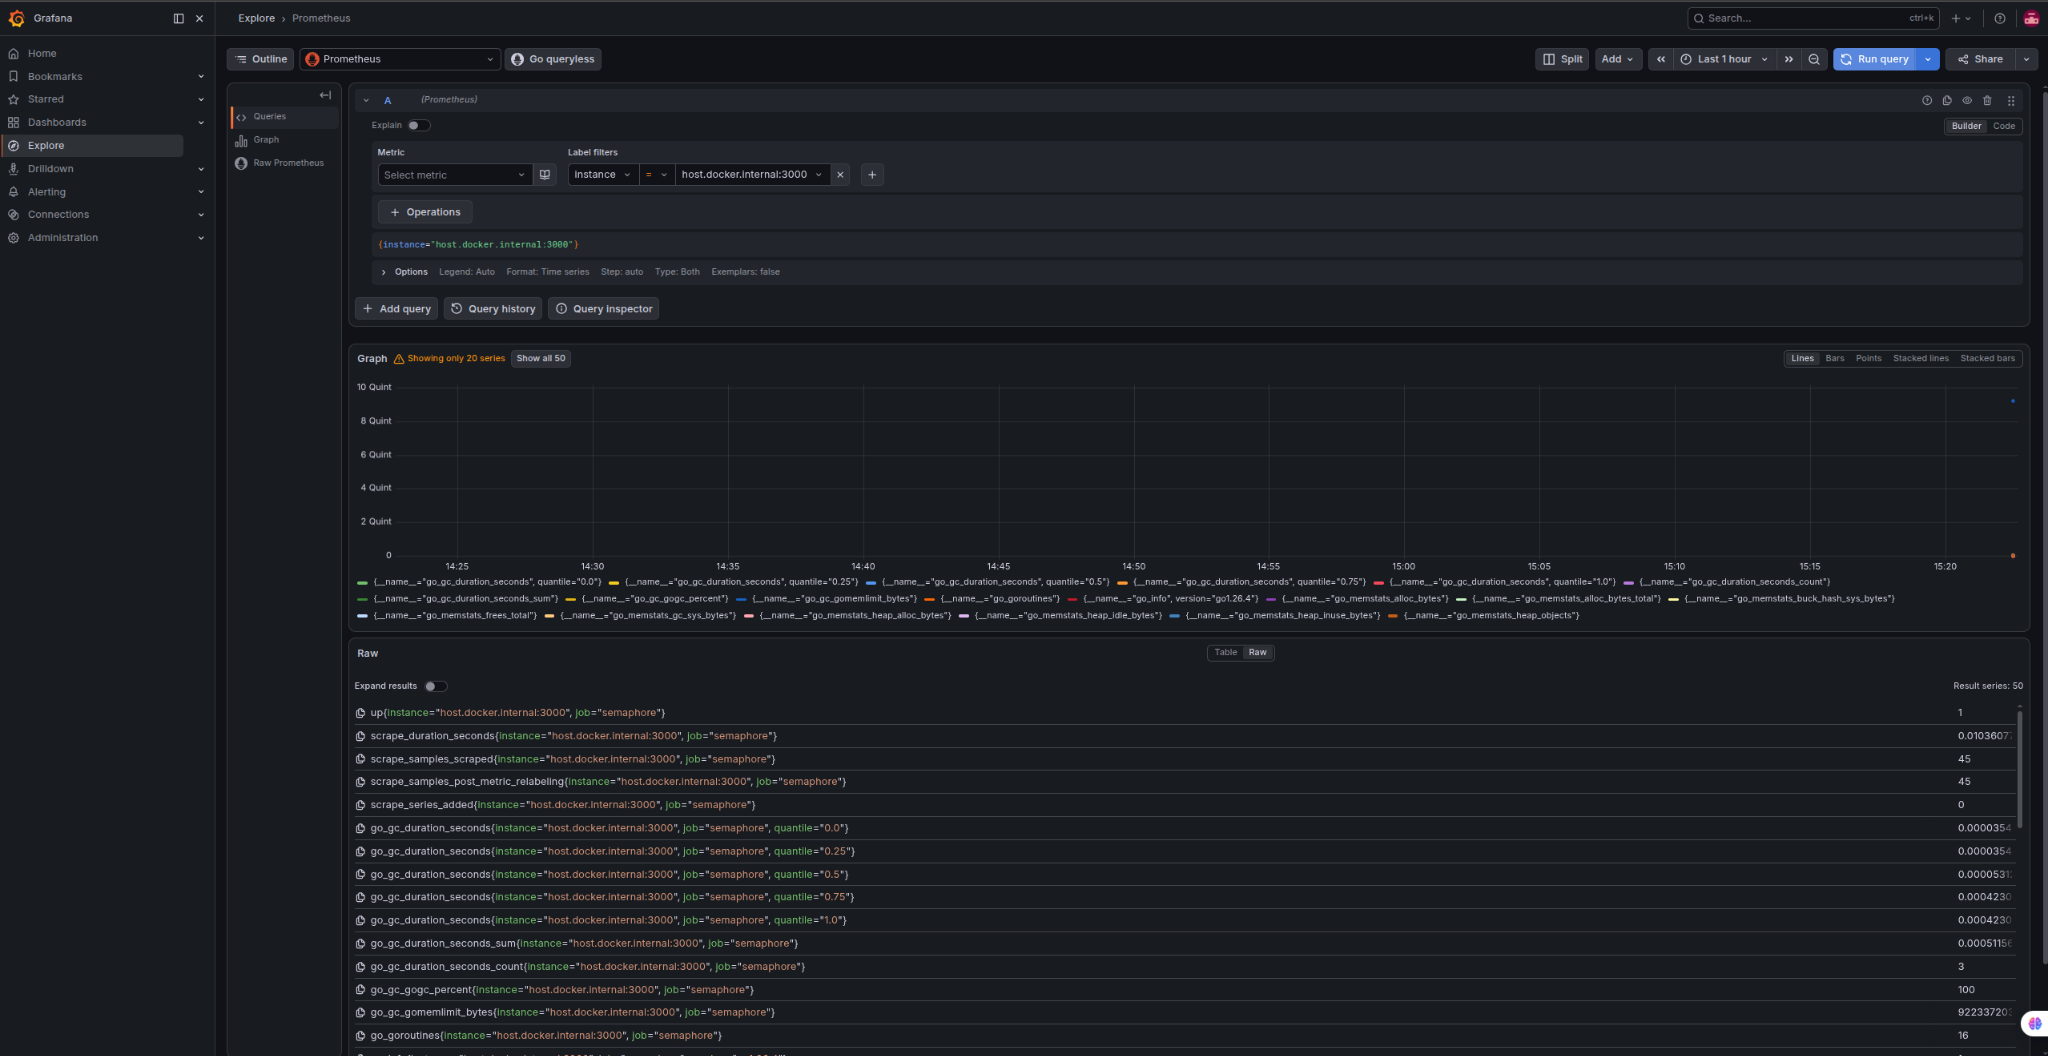The image size is (2048, 1056).
Task: Show query A help icon
Action: (x=1927, y=100)
